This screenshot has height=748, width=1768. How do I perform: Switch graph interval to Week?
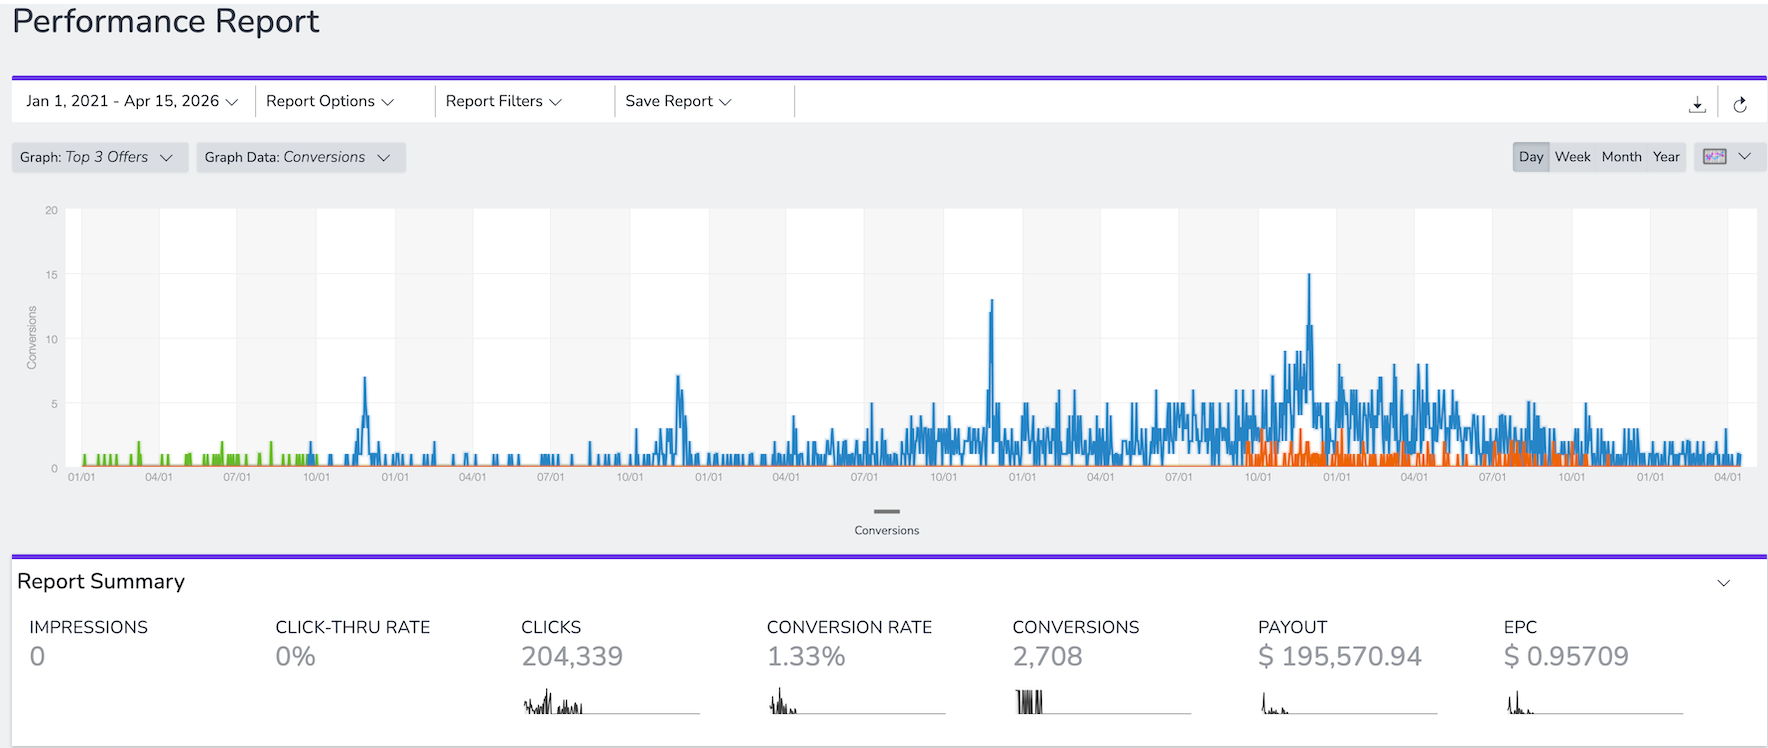[x=1572, y=157]
